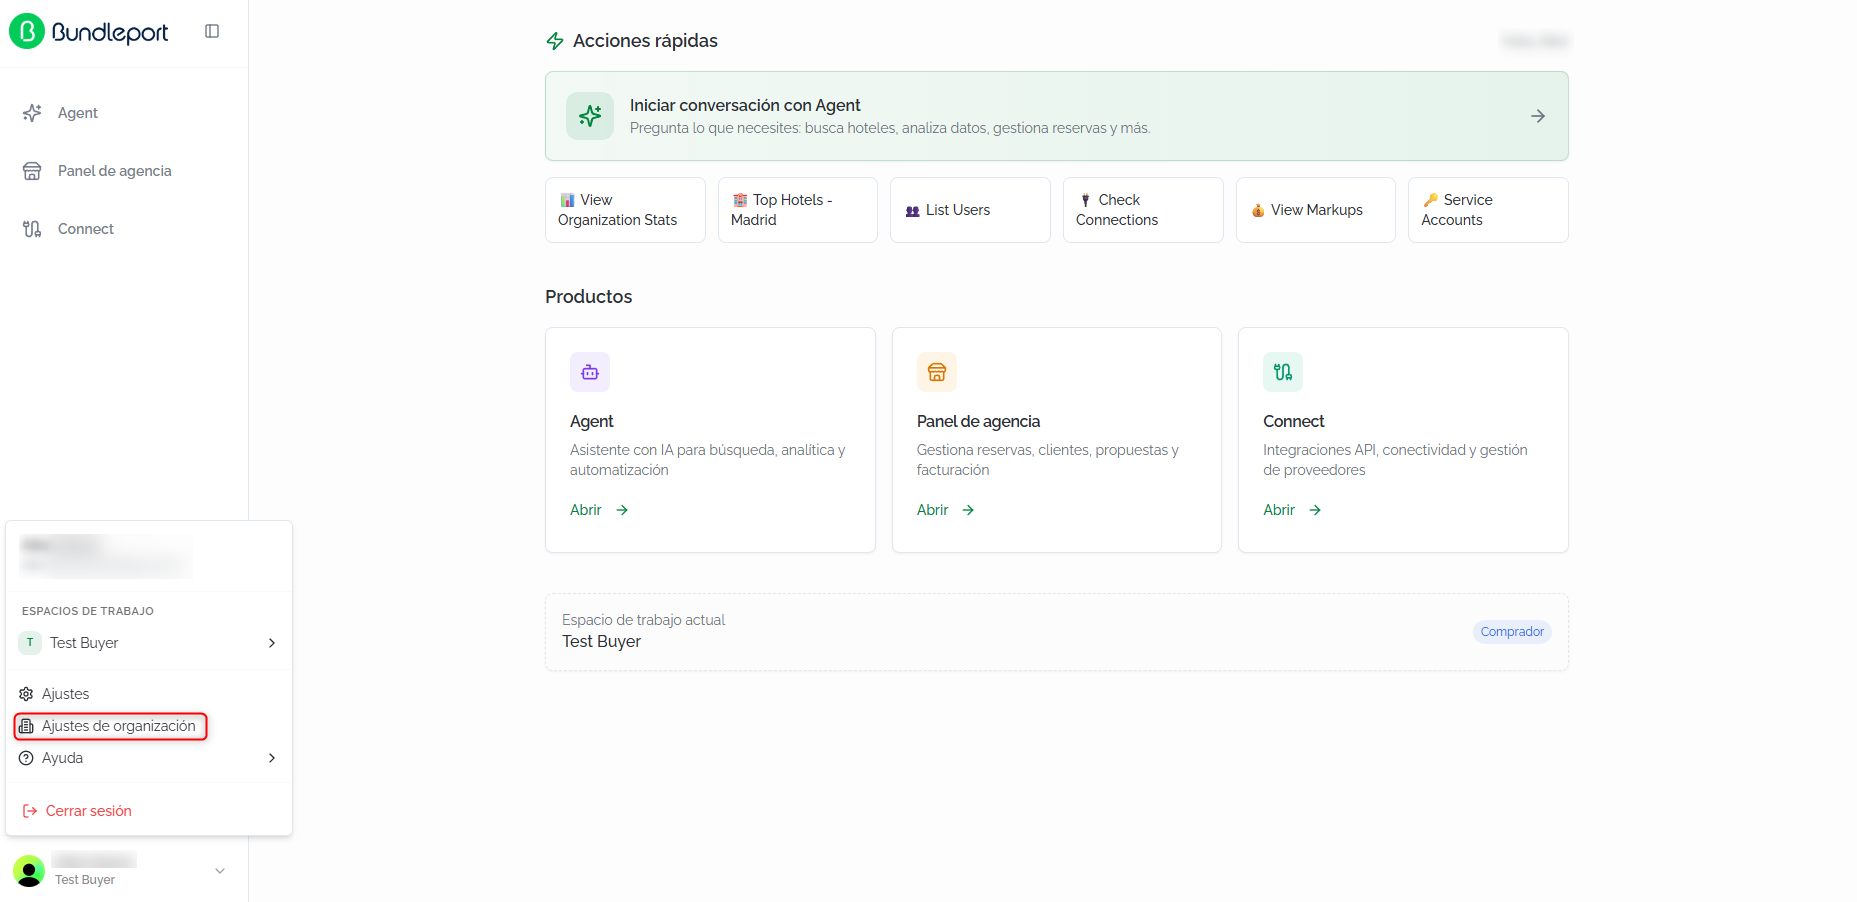Click the arrow at the right of the Iniciar conversación banner
The image size is (1857, 902).
pos(1538,116)
